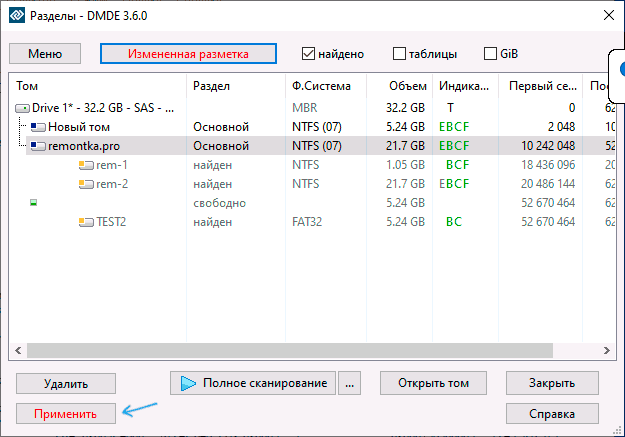The height and width of the screenshot is (437, 625).
Task: Click the scrollbar right arrow
Action: pos(607,350)
